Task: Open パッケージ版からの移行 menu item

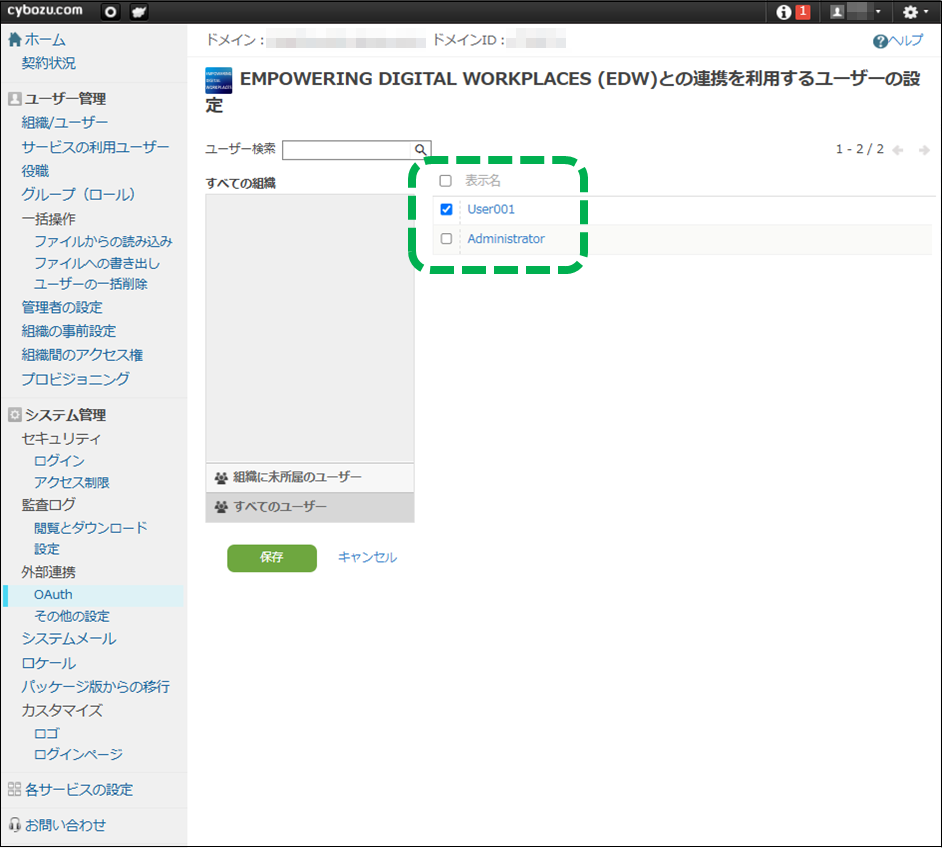Action: (96, 687)
